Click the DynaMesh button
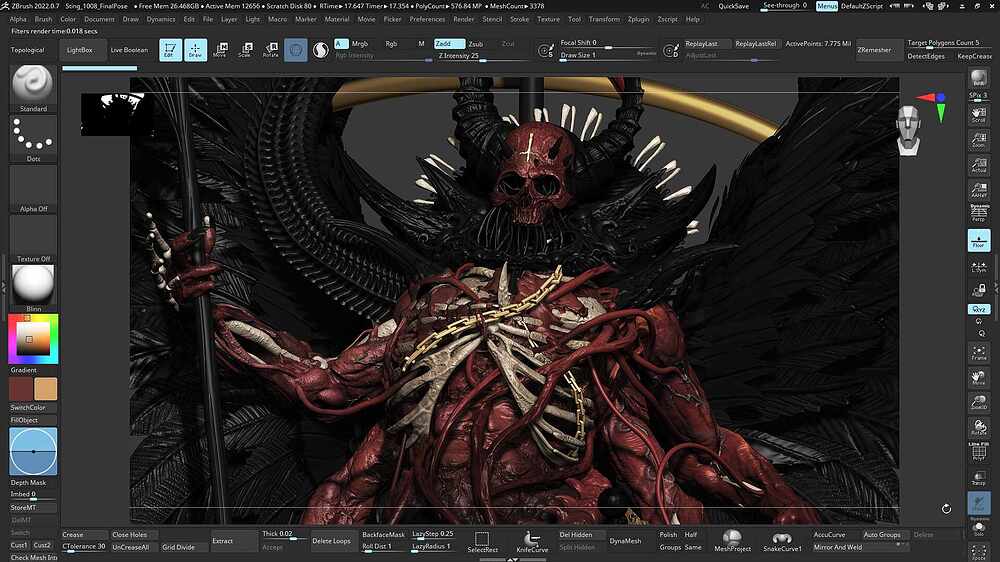The height and width of the screenshot is (562, 1000). [625, 541]
